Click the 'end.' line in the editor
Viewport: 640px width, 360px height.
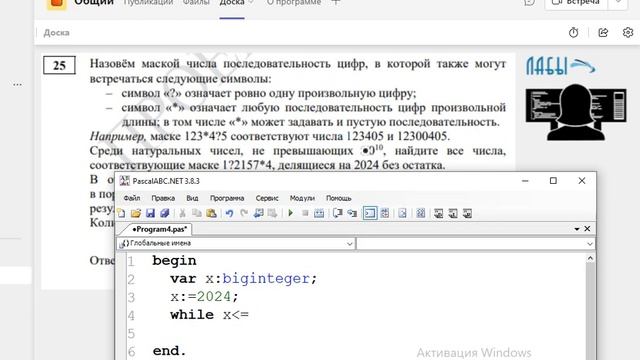169,351
